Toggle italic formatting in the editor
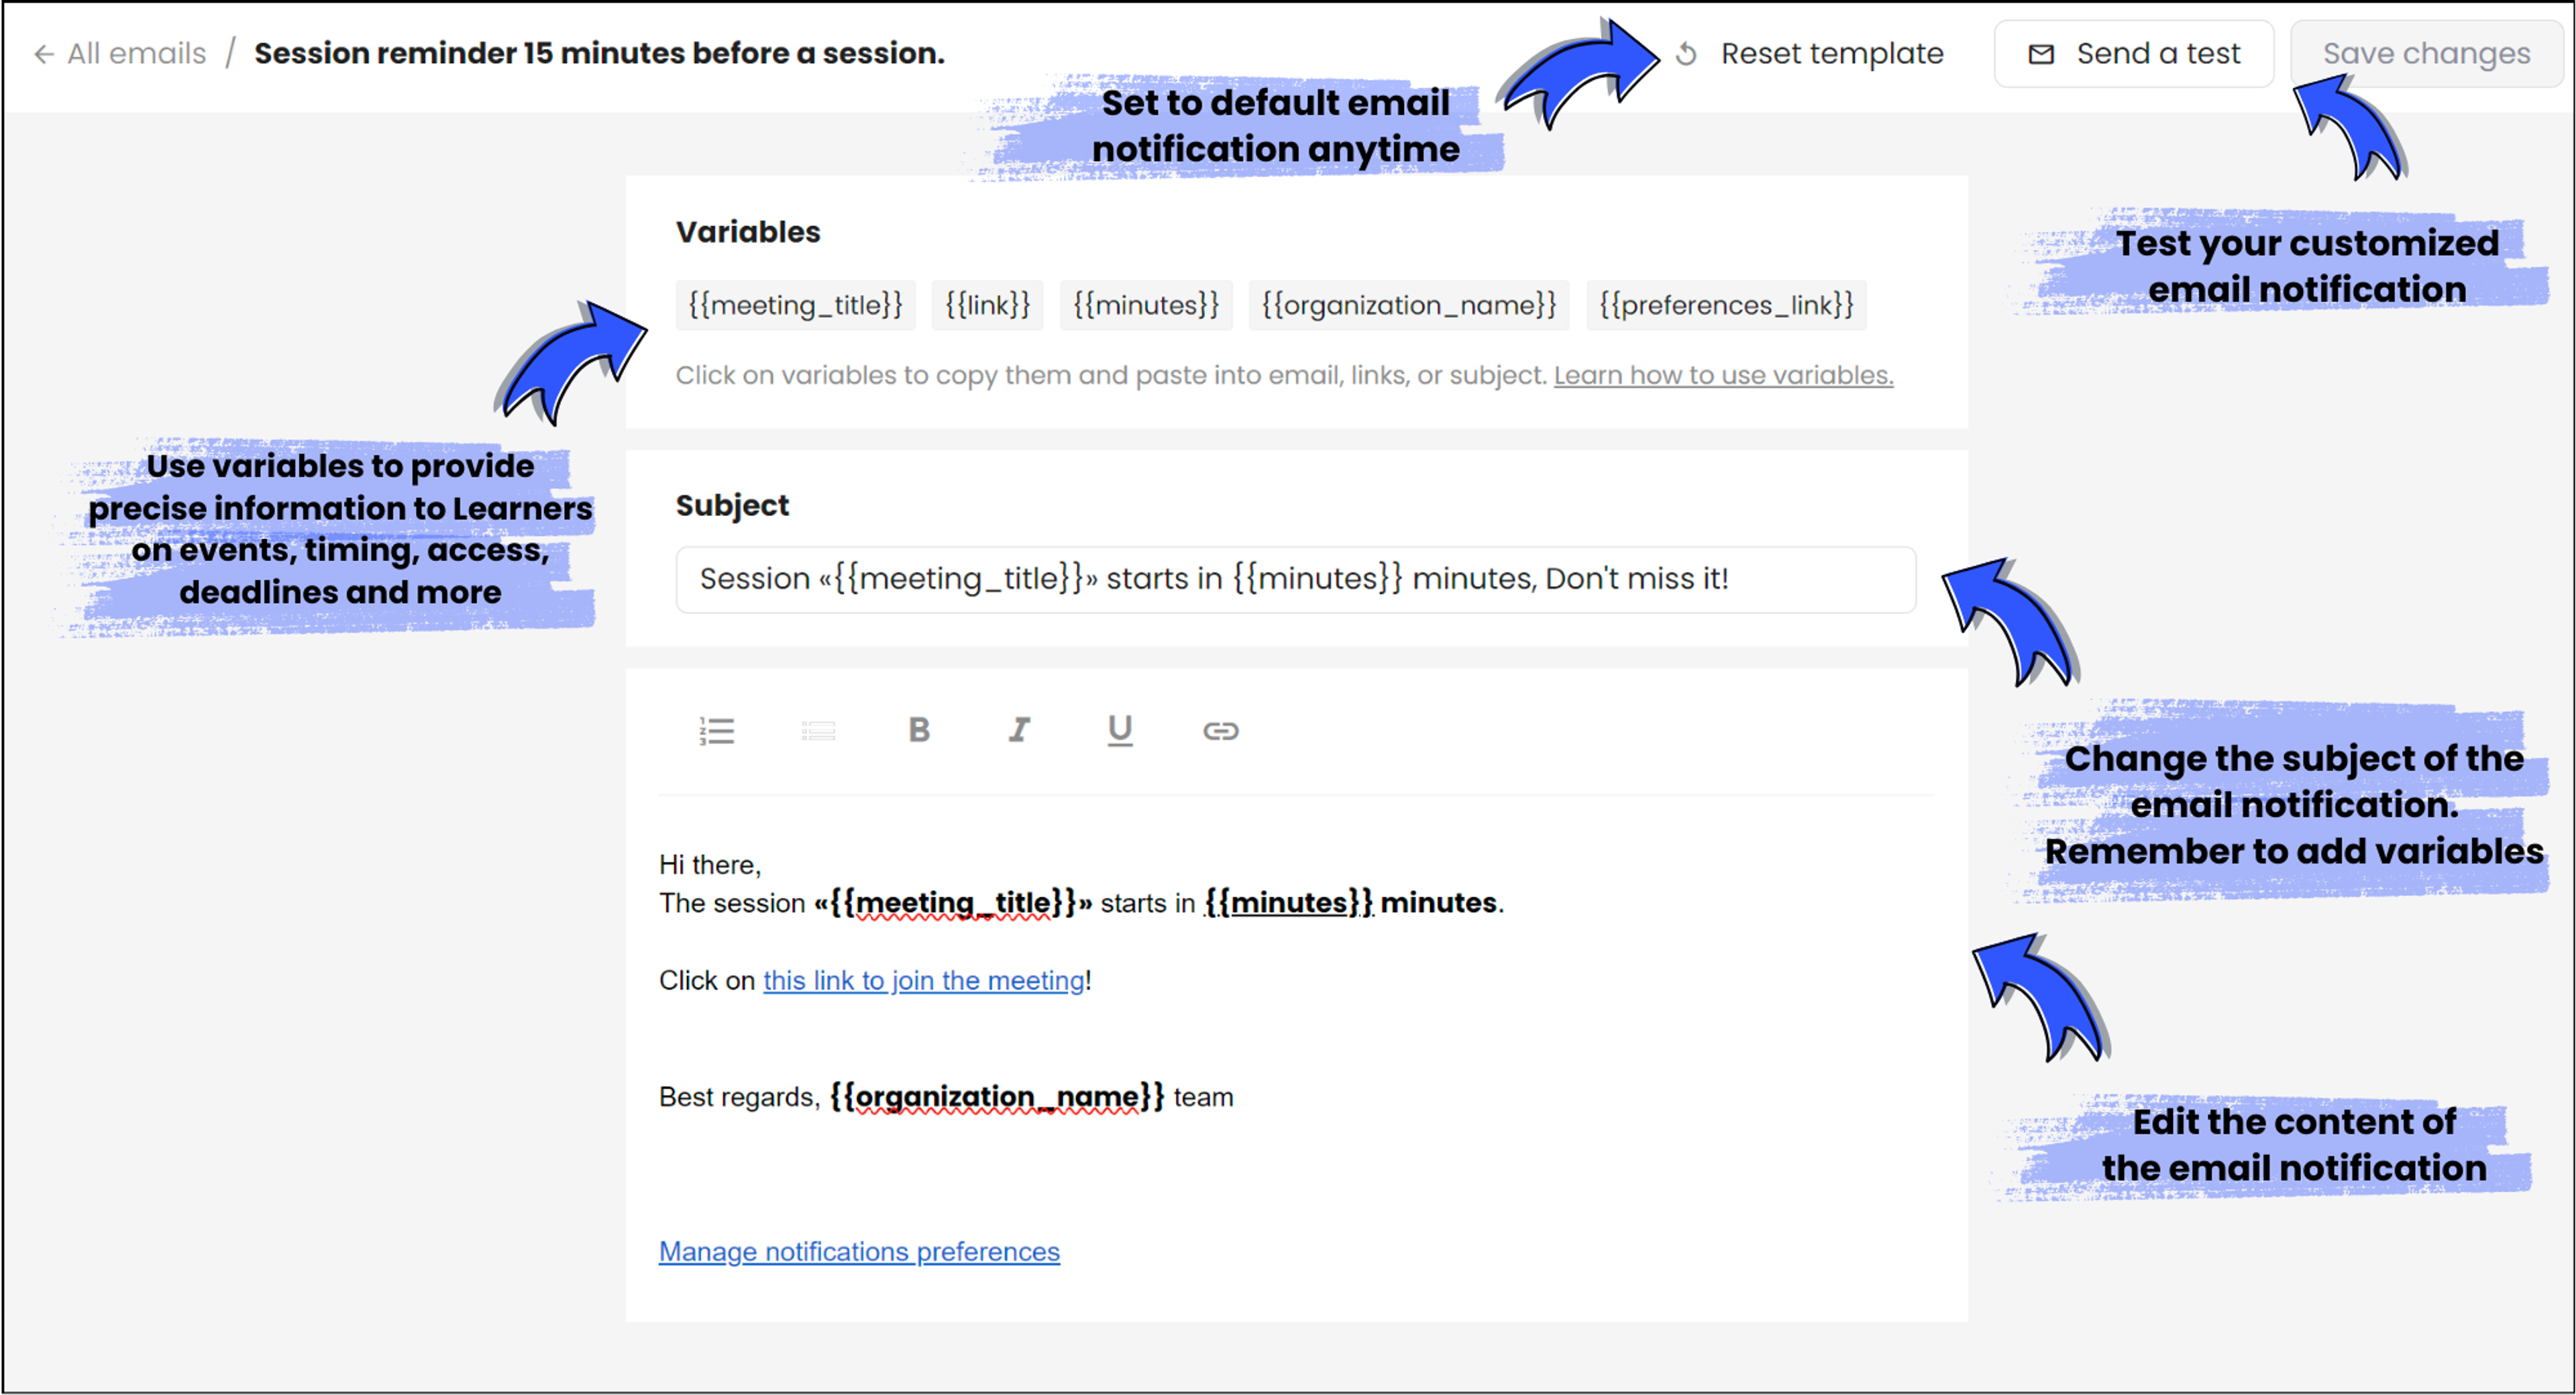2576x1395 pixels. coord(1019,730)
